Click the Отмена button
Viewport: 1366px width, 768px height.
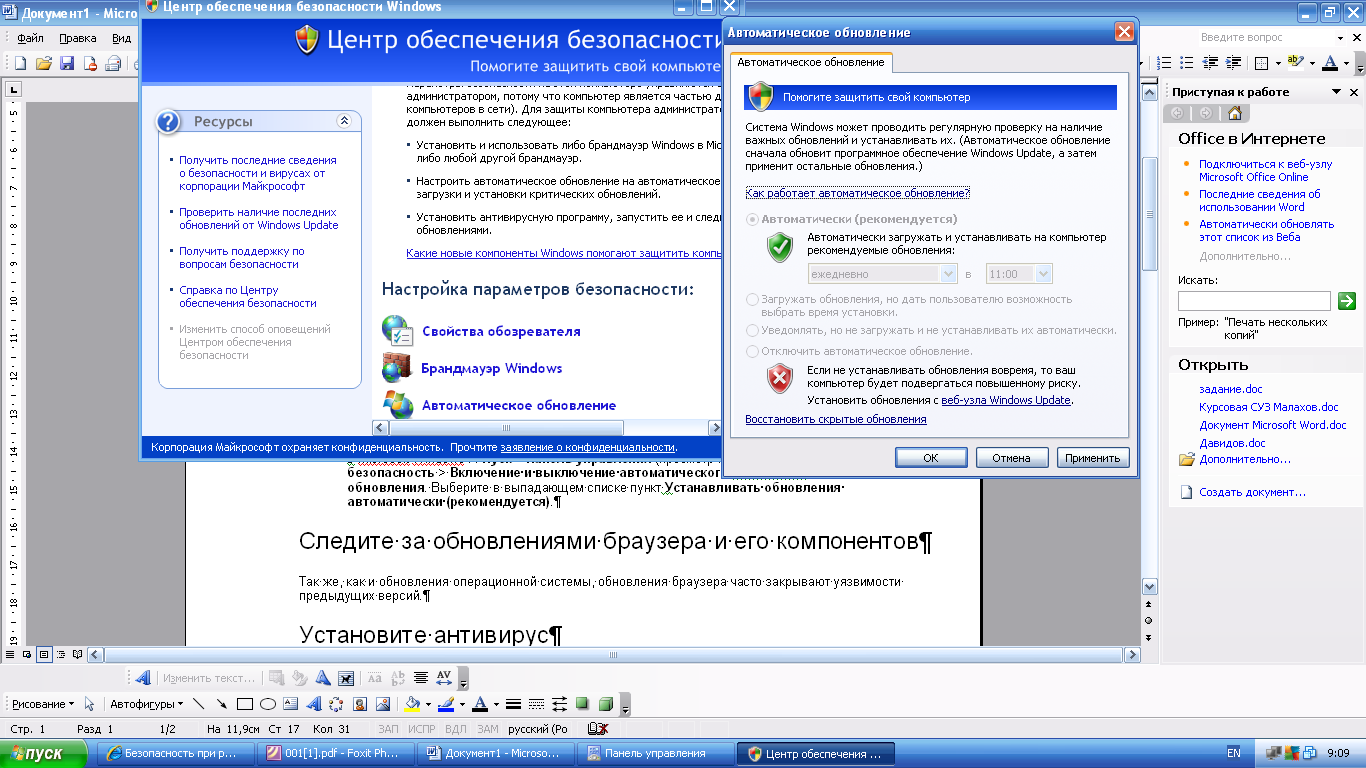1011,458
